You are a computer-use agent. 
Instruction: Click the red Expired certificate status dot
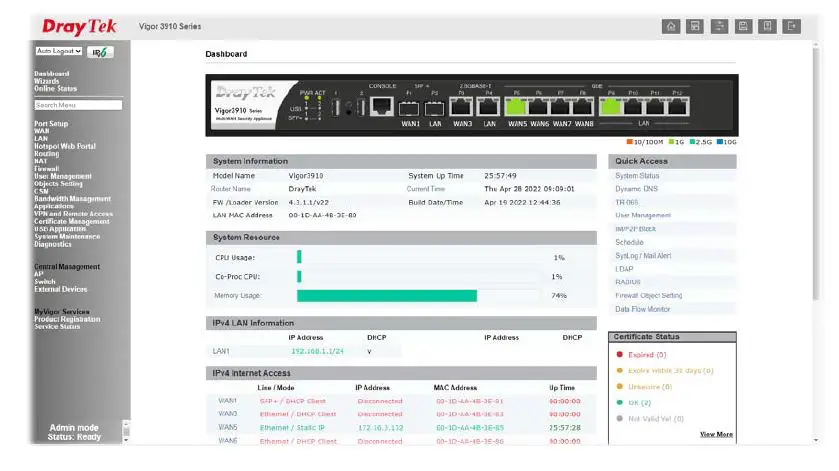(x=620, y=354)
